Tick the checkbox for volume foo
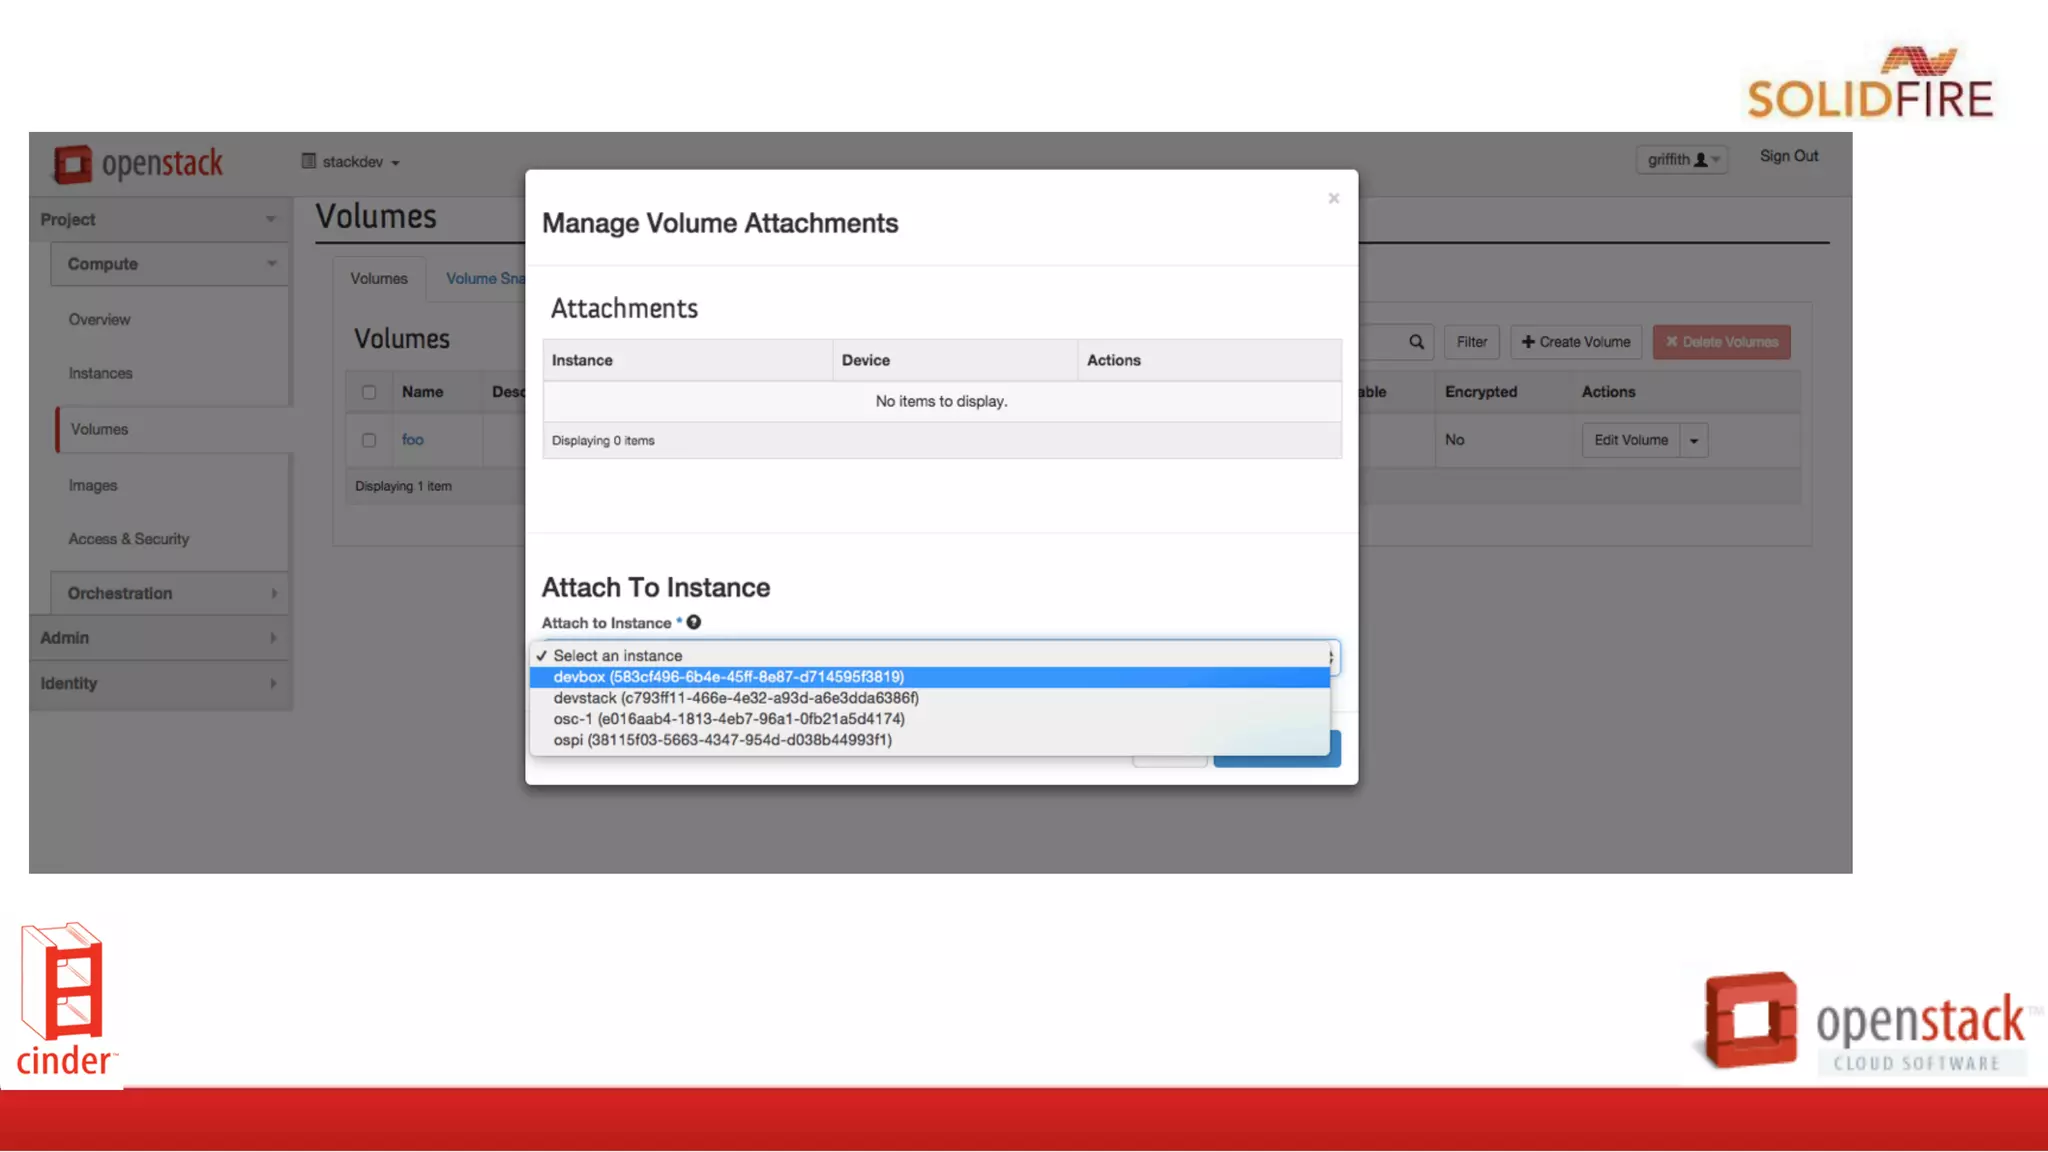Screen dimensions: 2048x1152 (x=369, y=440)
